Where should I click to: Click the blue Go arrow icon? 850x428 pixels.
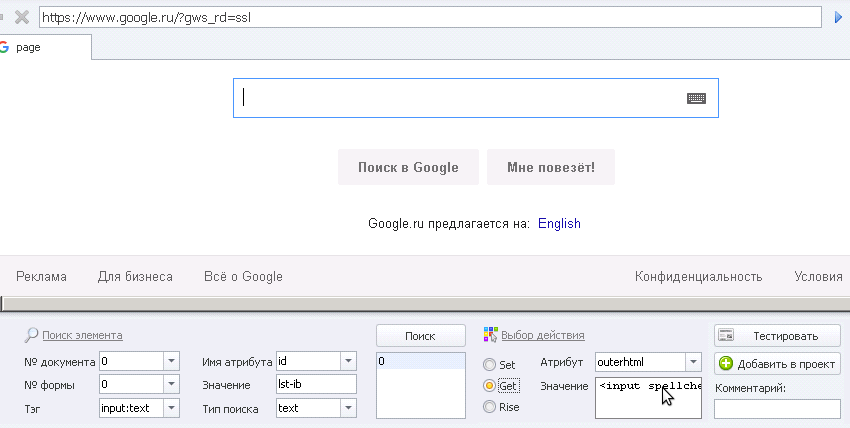(840, 17)
